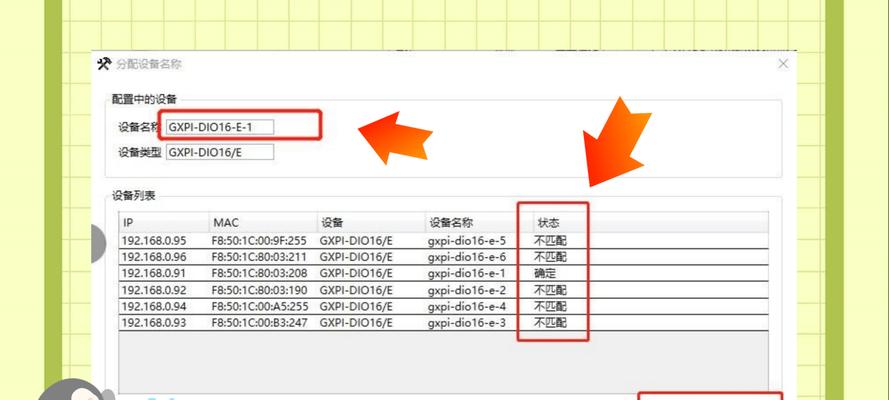889x400 pixels.
Task: Select row with IP 192.168.0.94
Action: (x=444, y=307)
